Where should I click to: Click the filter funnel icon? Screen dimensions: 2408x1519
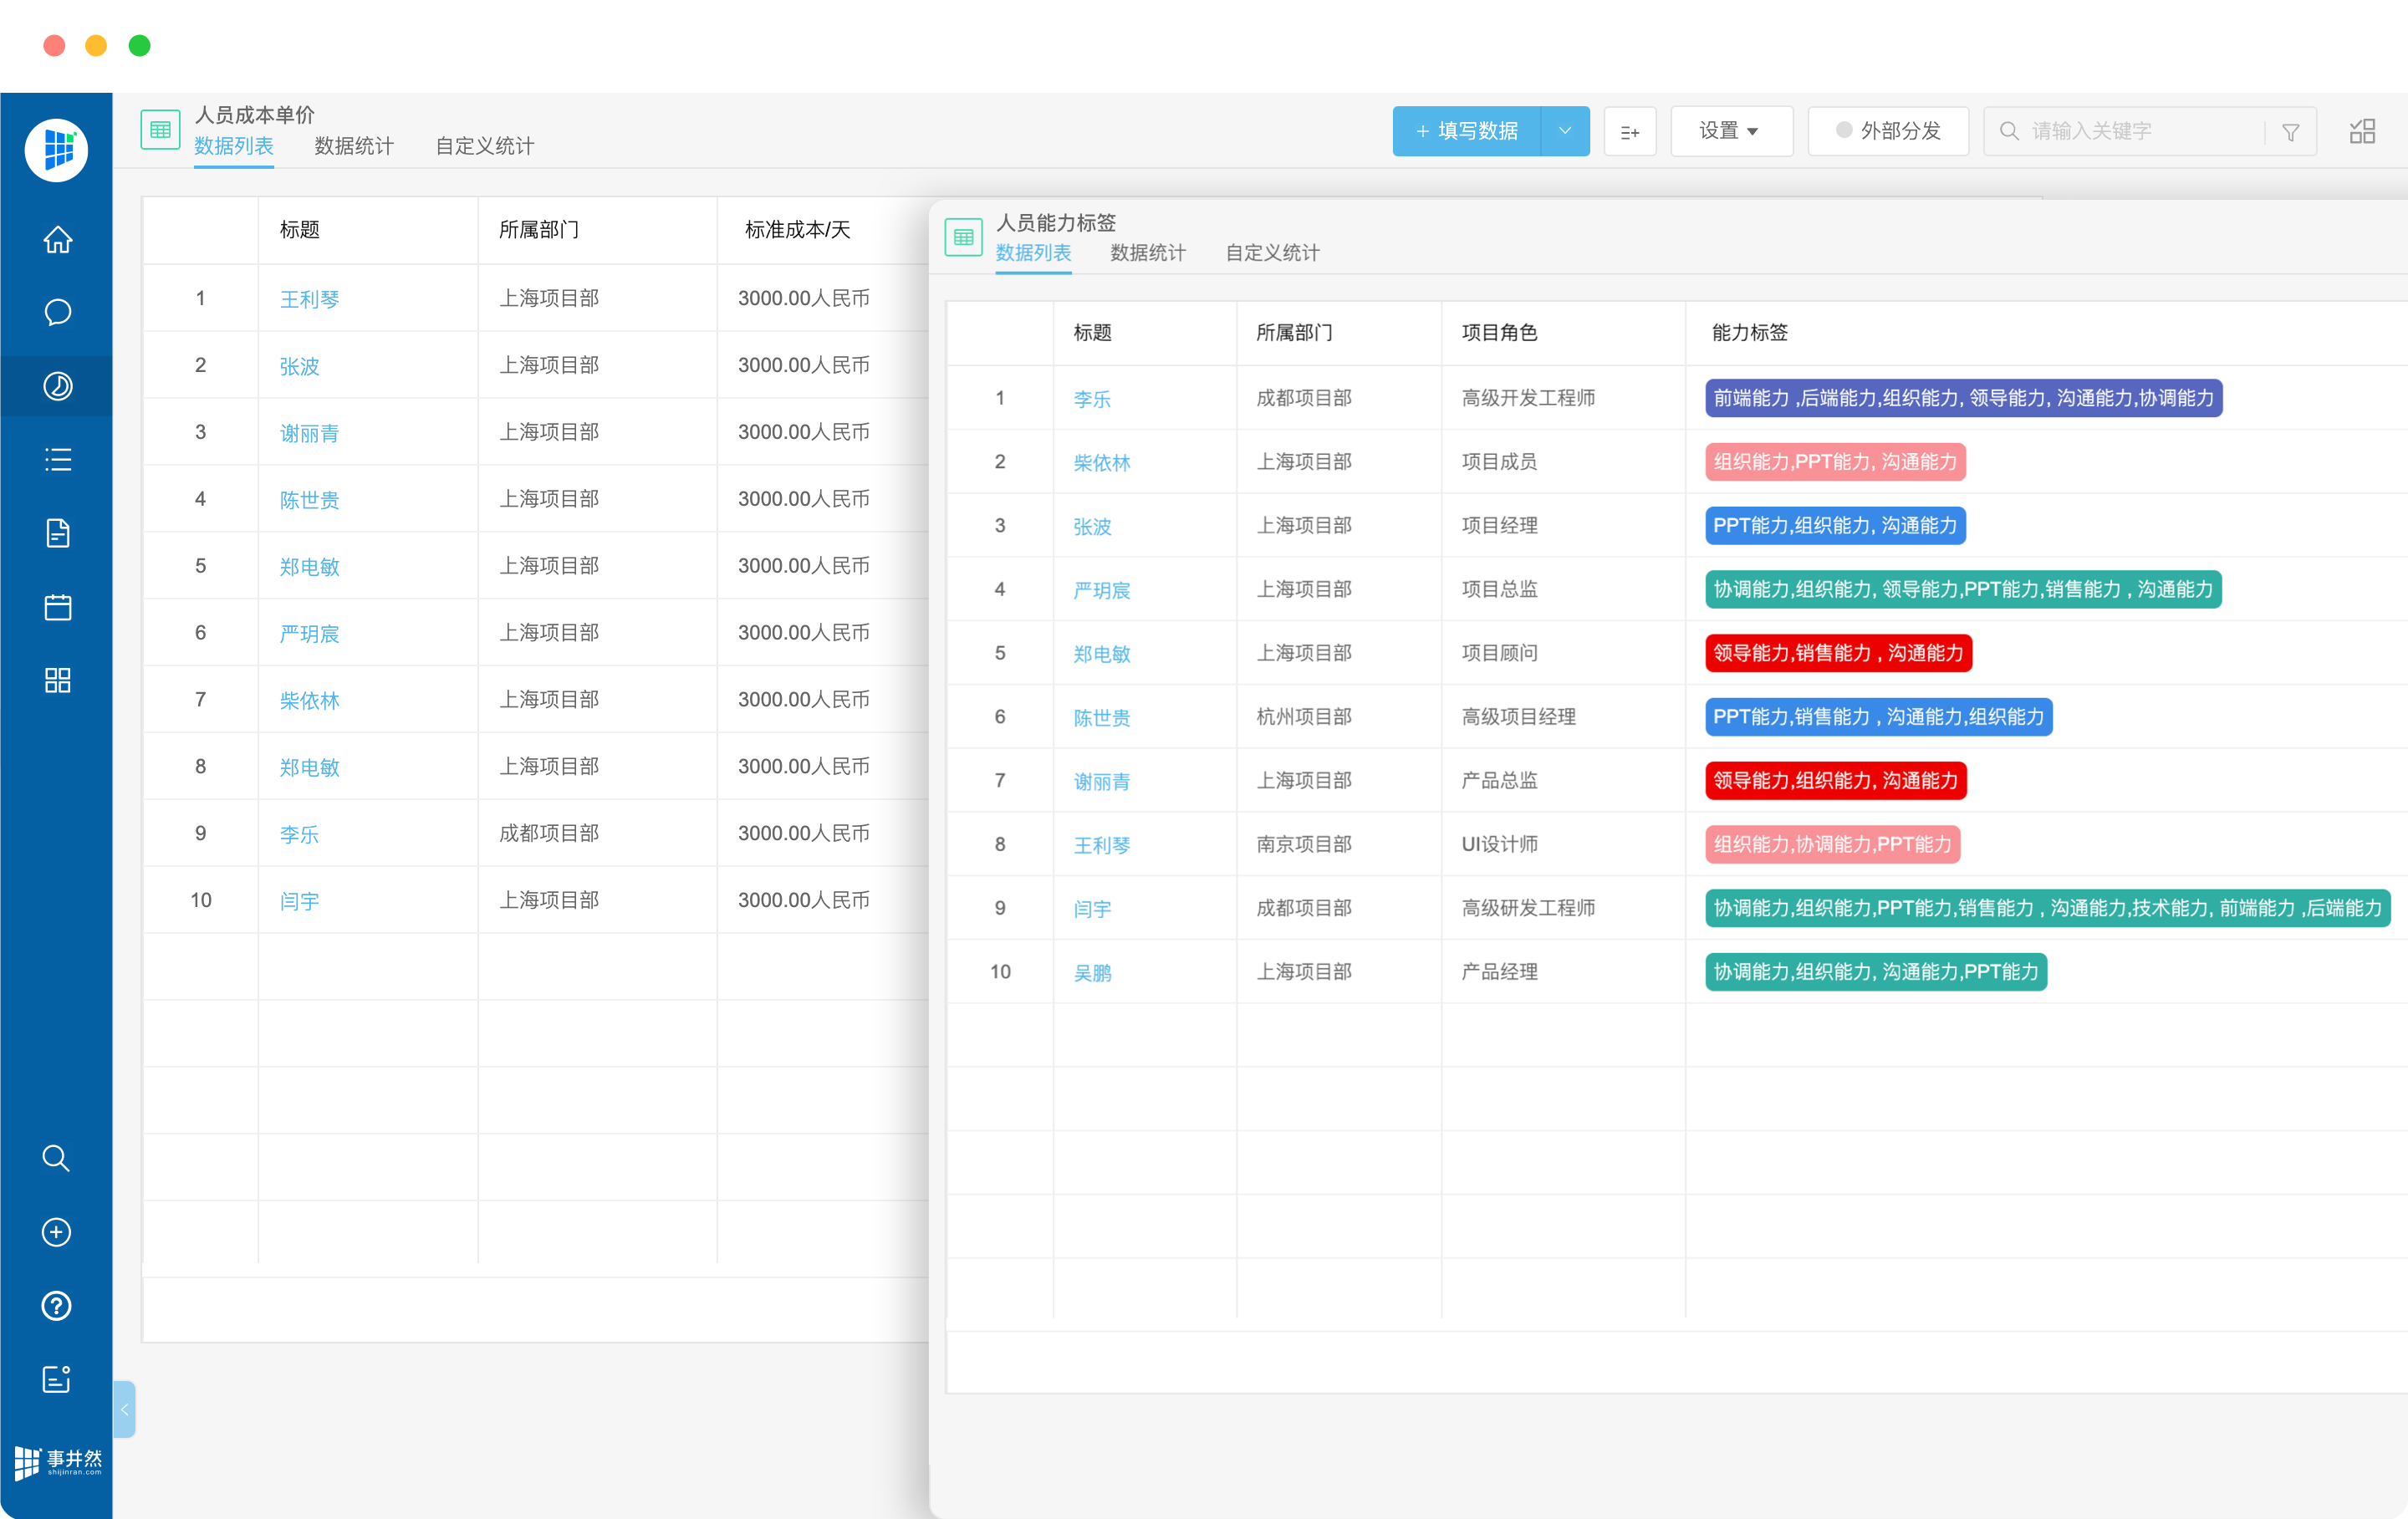click(x=2290, y=132)
